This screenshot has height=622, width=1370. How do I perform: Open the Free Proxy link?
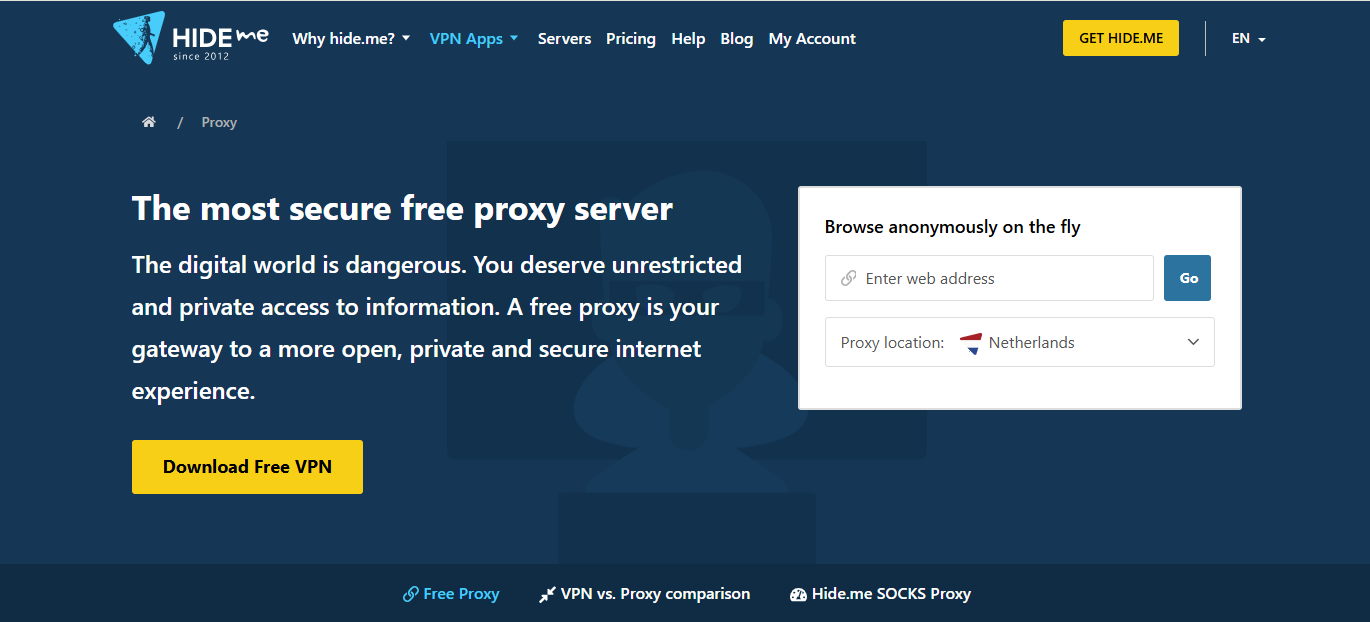click(x=451, y=594)
